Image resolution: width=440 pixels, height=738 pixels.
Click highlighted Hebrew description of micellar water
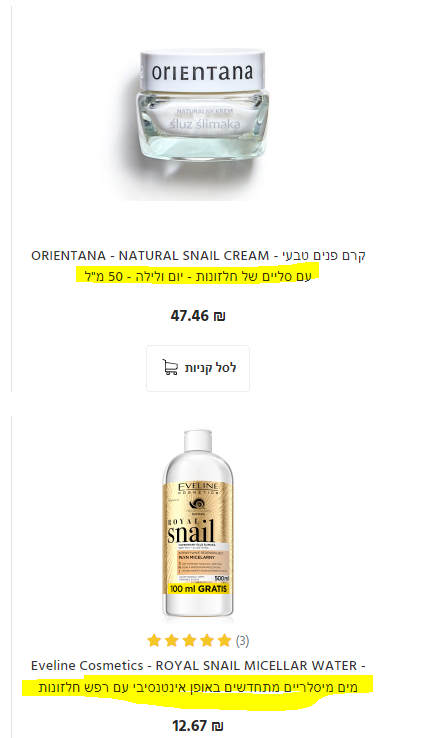tap(198, 687)
